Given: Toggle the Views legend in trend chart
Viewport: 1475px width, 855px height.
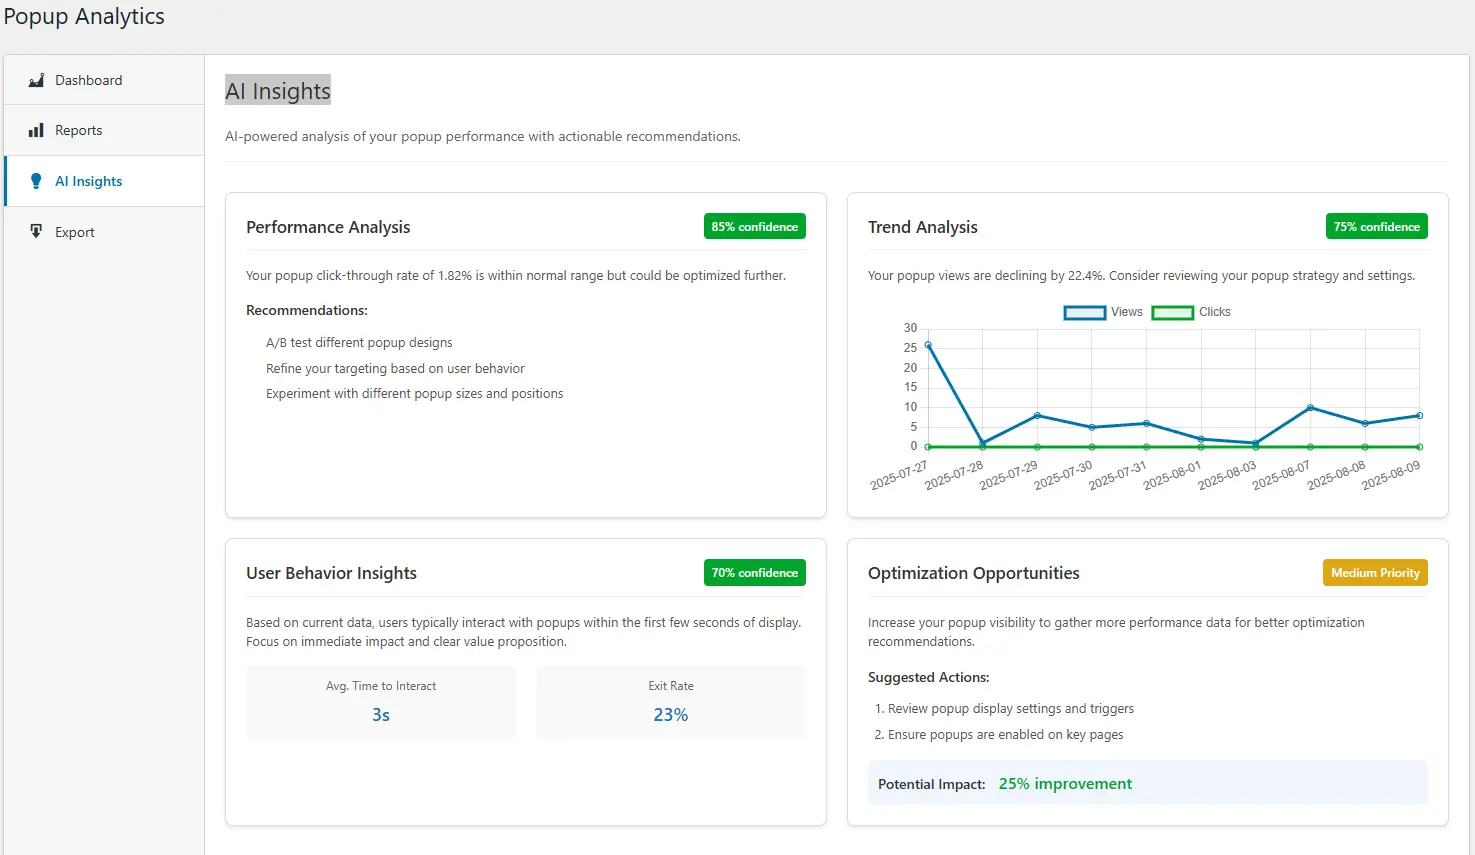Looking at the screenshot, I should pos(1126,312).
